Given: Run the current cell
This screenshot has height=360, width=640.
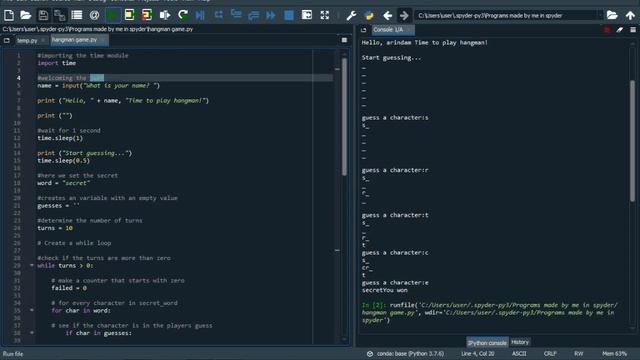Looking at the screenshot, I should 129,16.
